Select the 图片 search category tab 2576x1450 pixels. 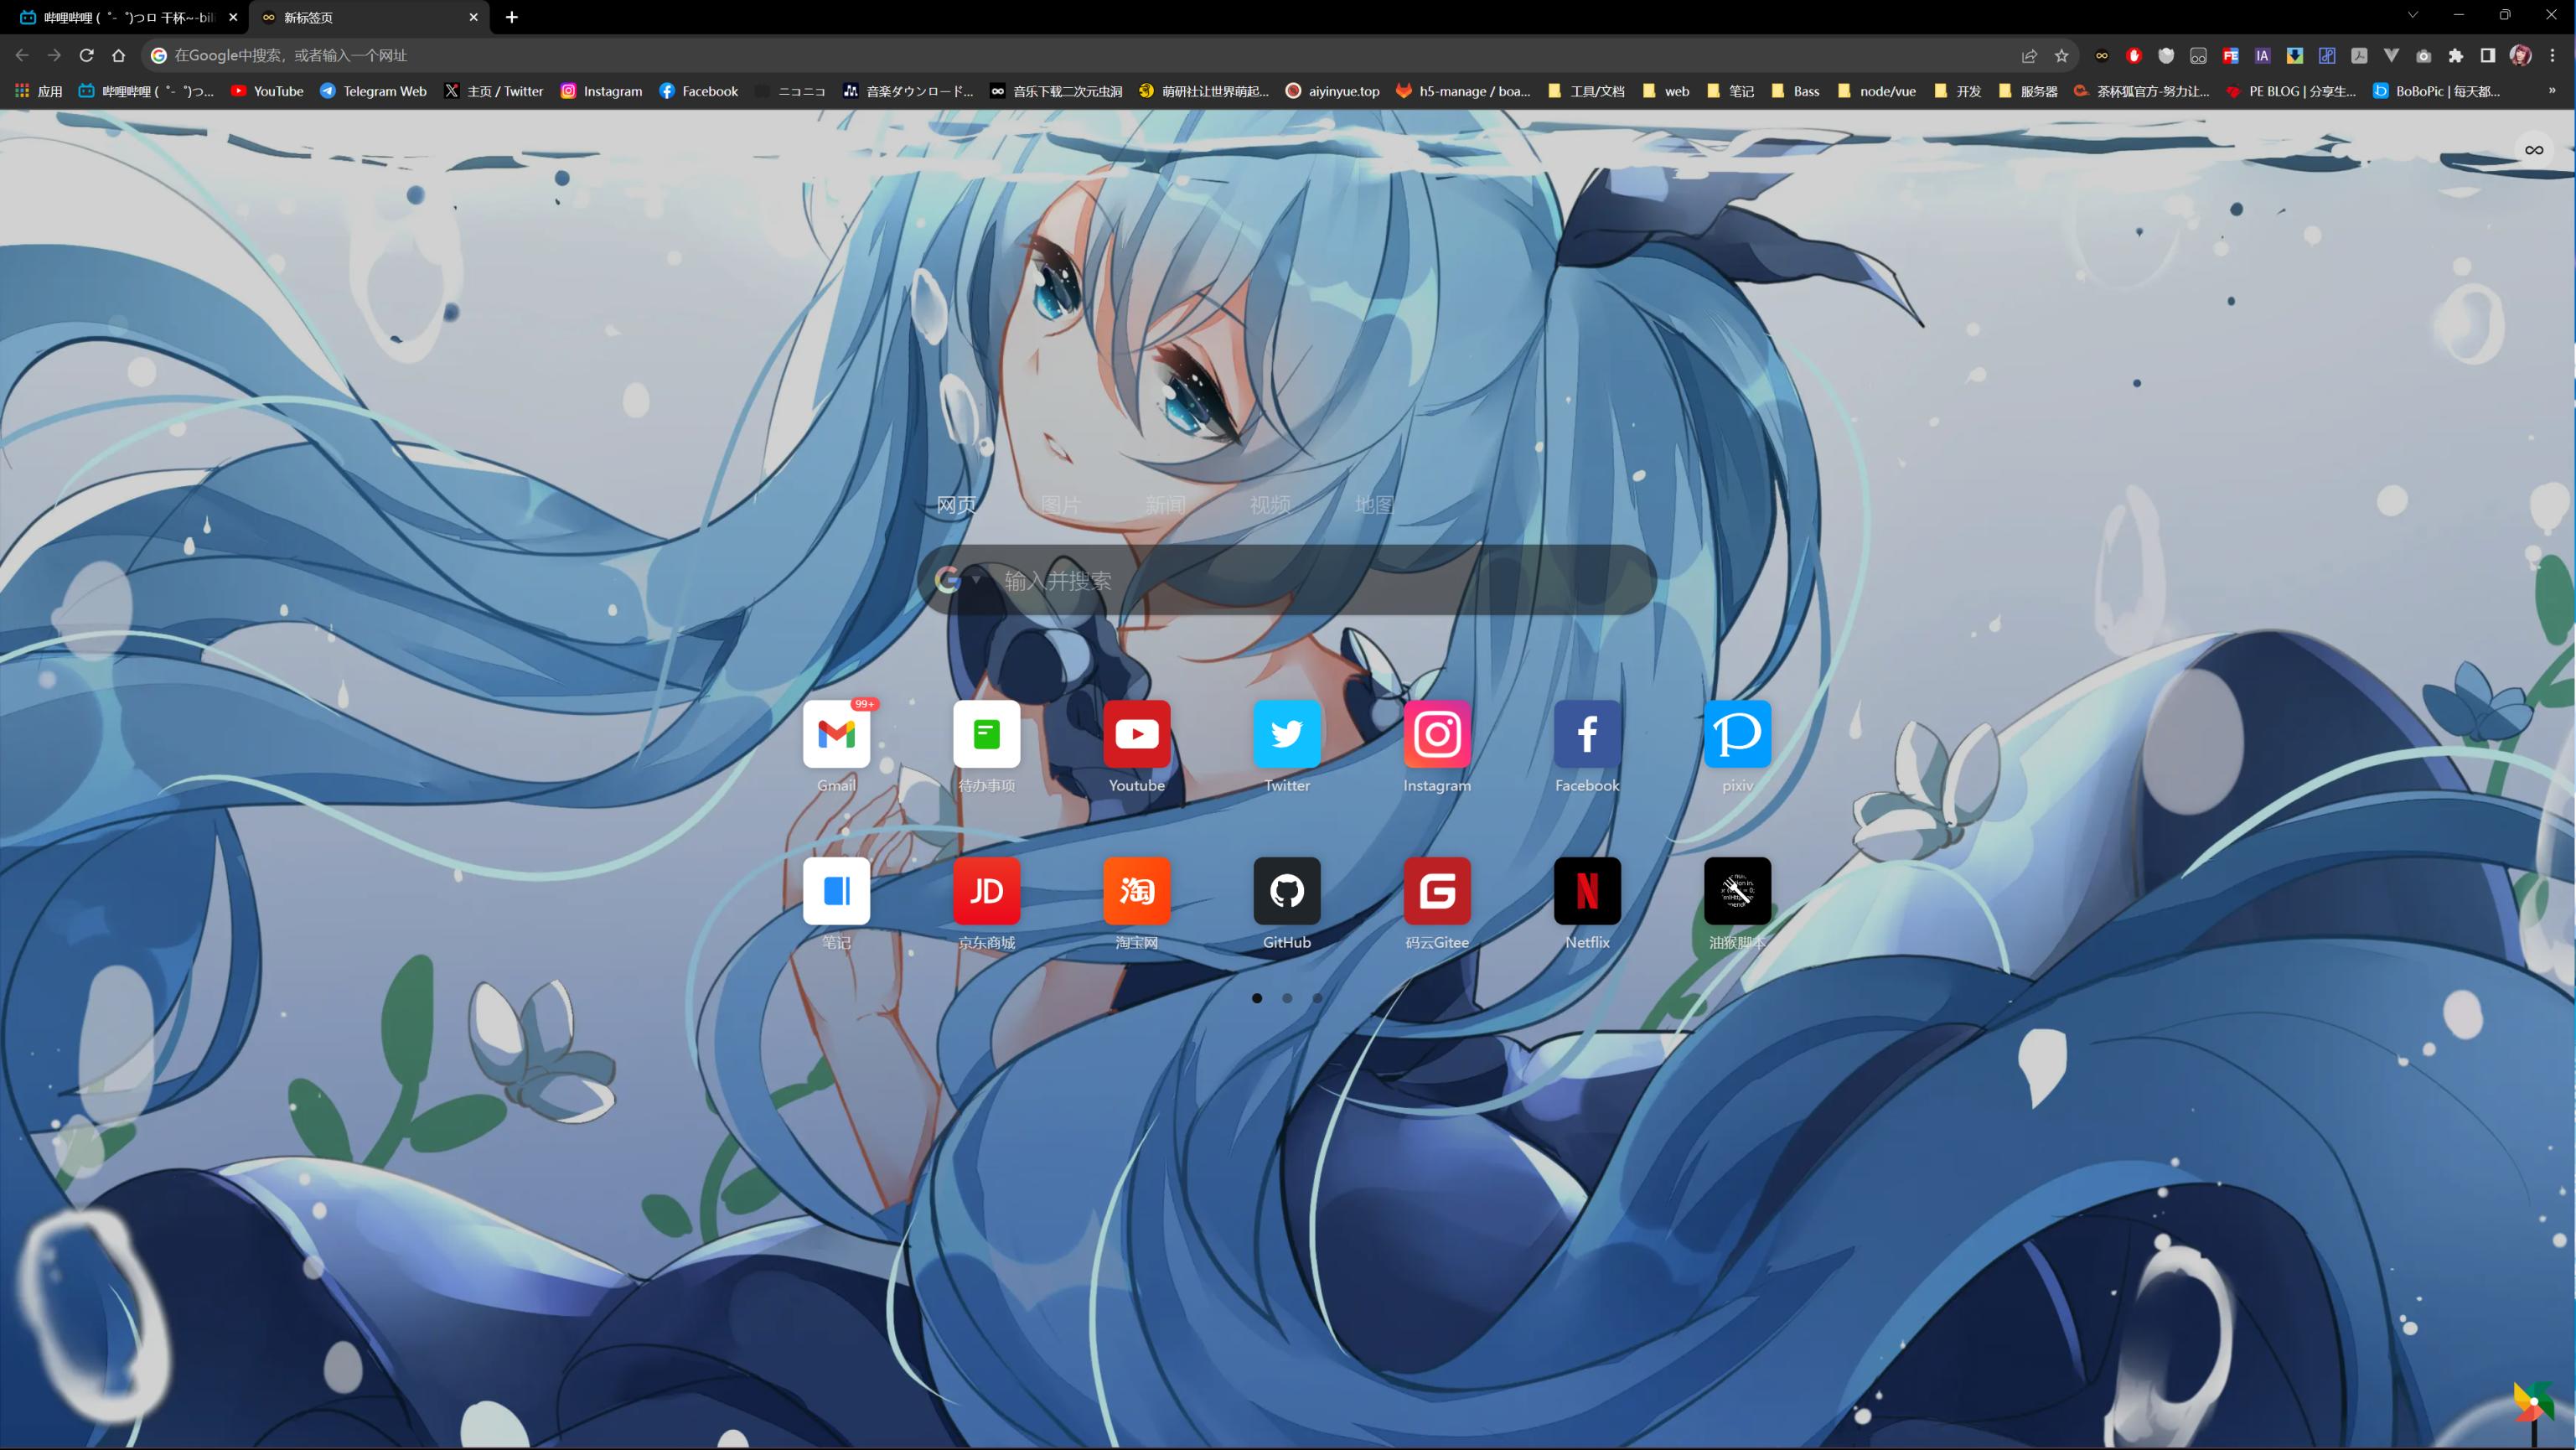pos(1060,505)
